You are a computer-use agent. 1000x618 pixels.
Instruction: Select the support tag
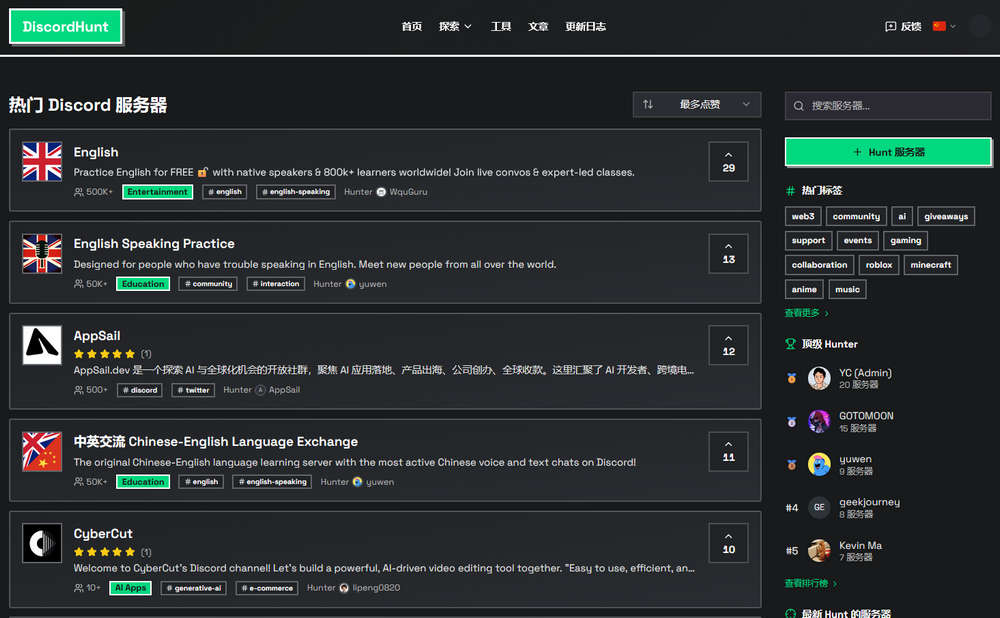click(808, 240)
